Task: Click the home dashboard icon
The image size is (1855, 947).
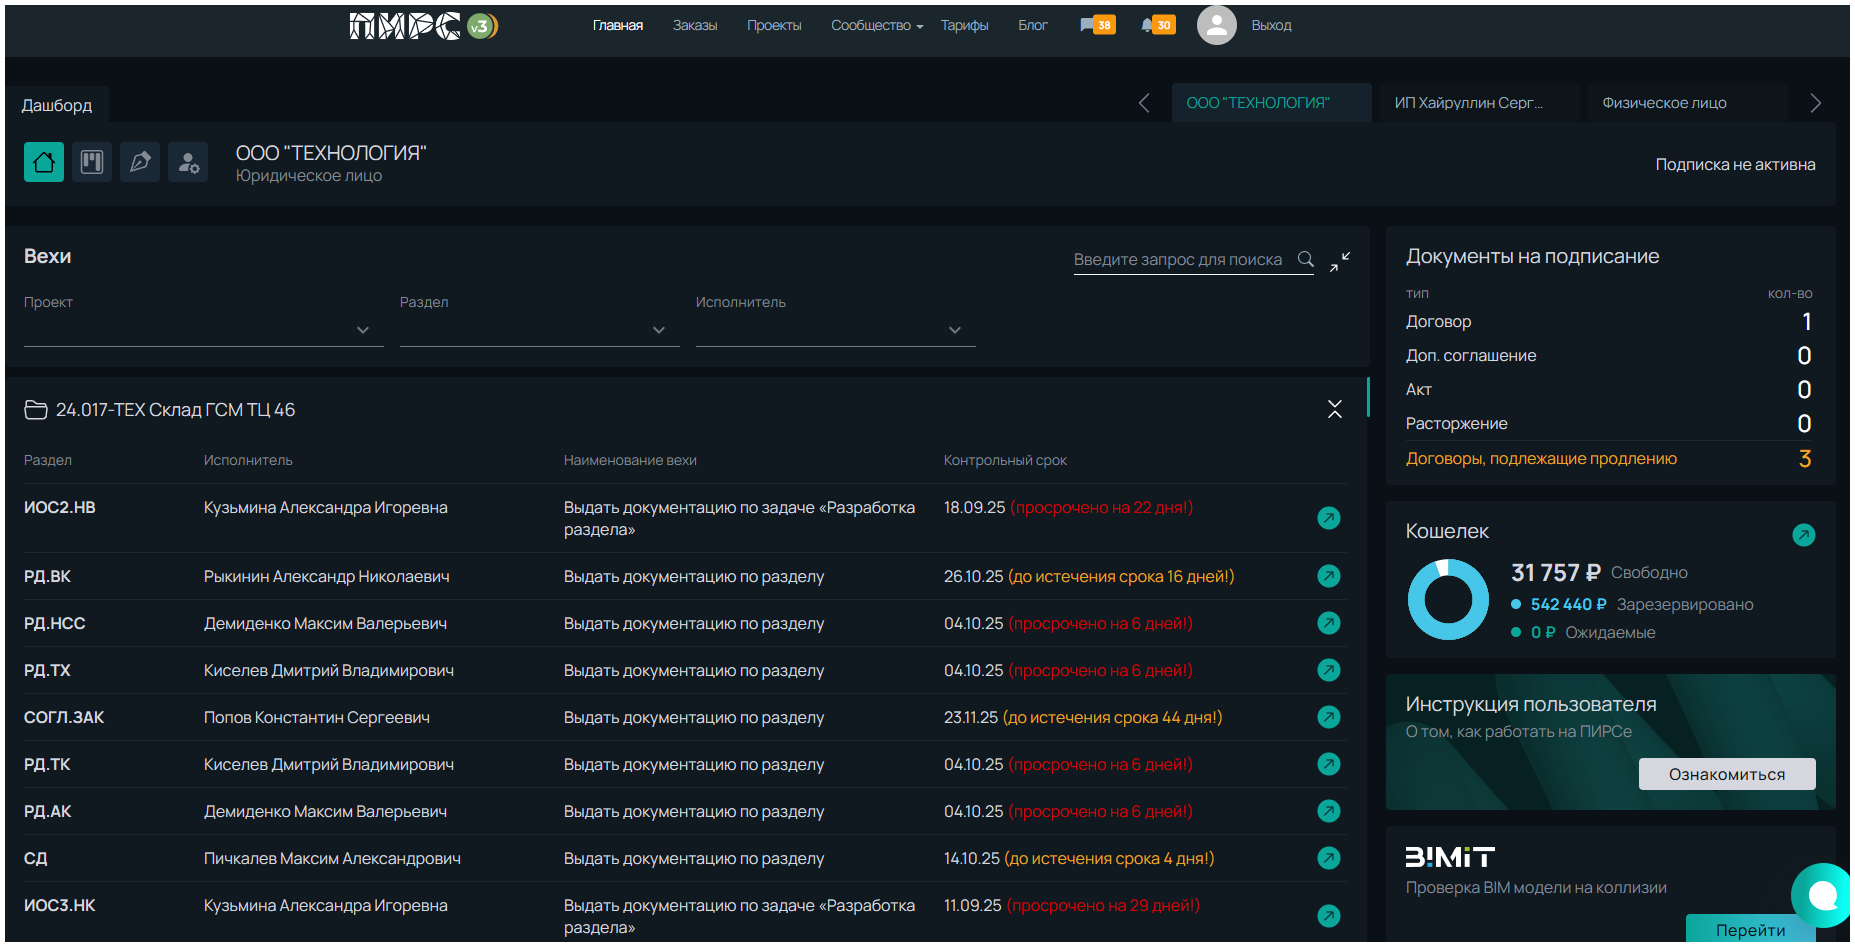Action: pos(44,162)
